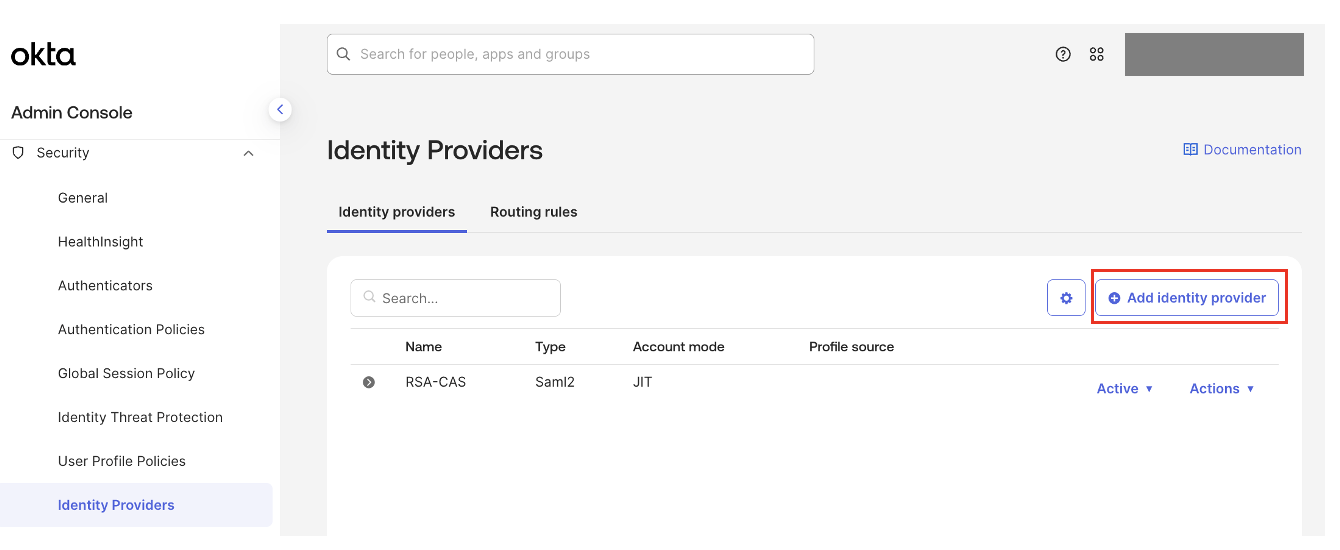
Task: Click the shield icon next to Security
Action: click(x=18, y=153)
